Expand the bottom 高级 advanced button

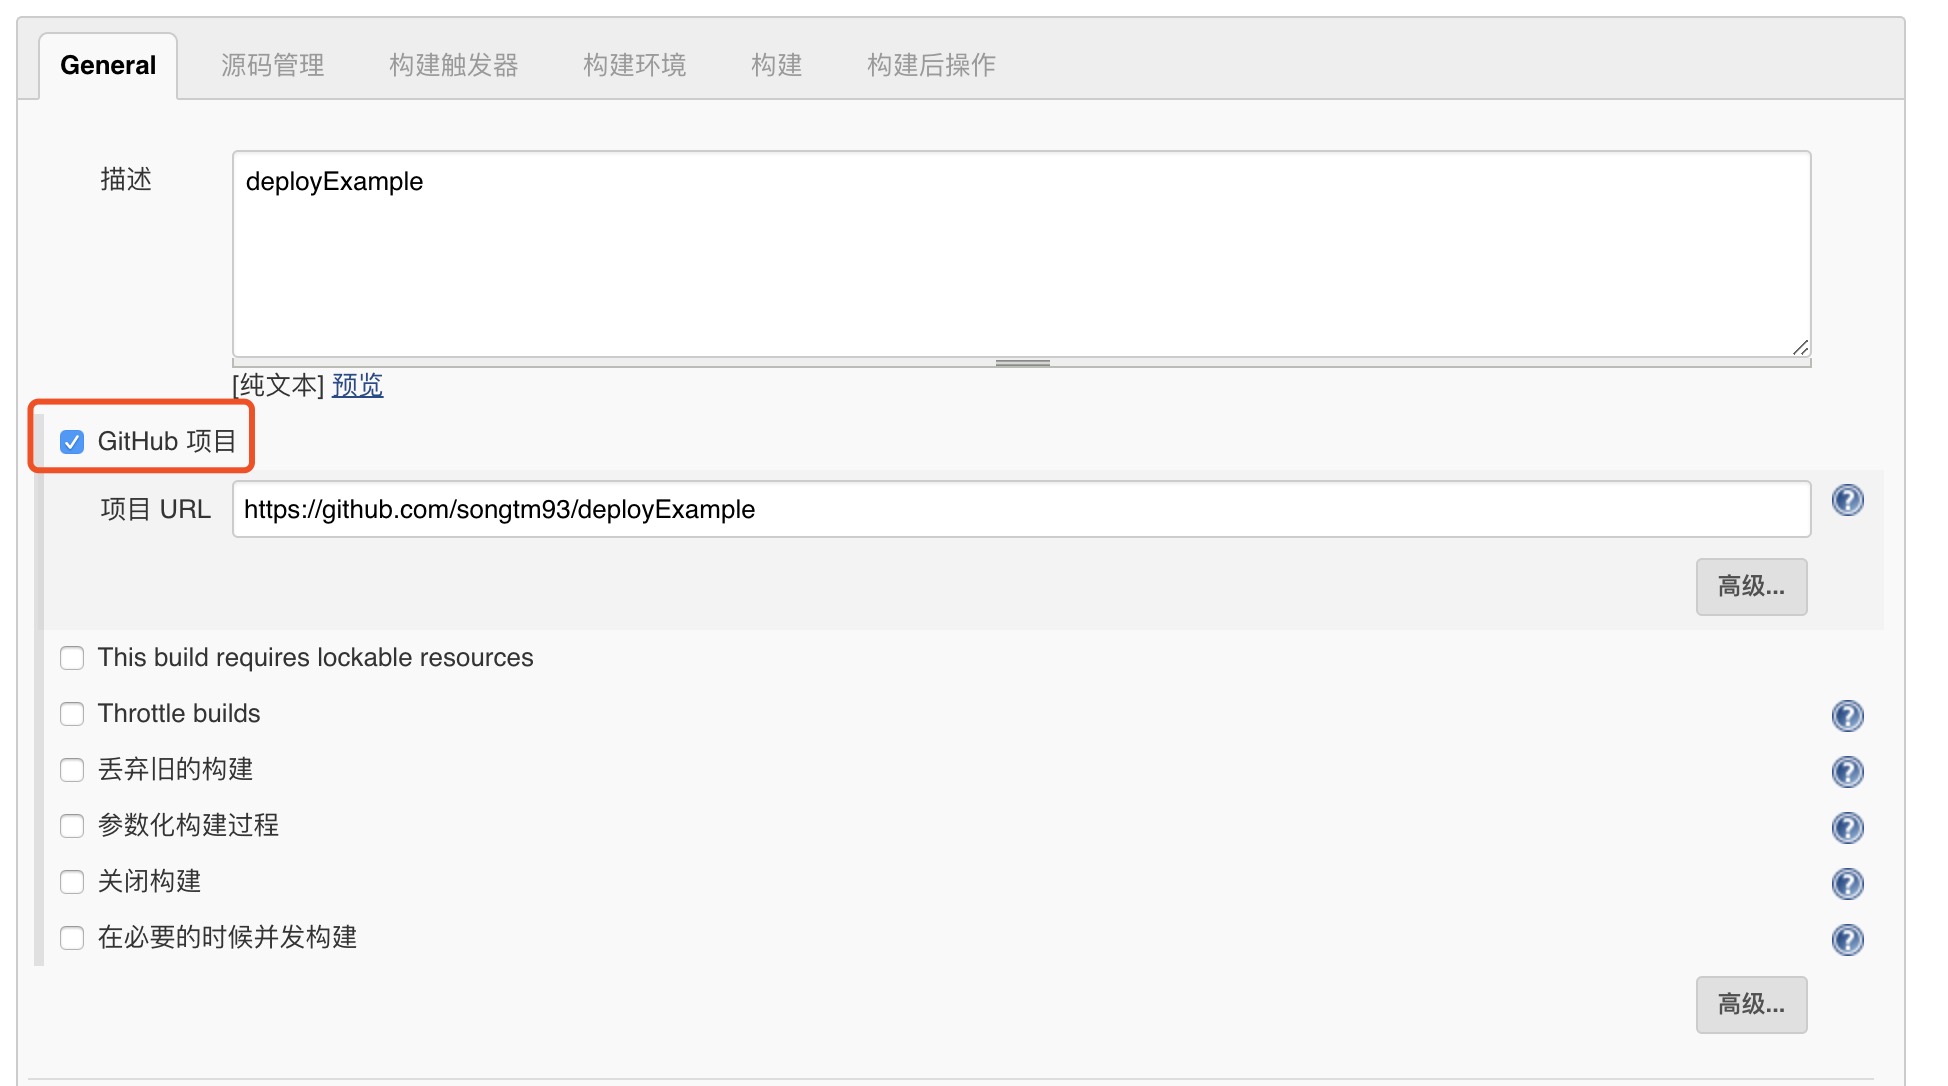coord(1750,1004)
